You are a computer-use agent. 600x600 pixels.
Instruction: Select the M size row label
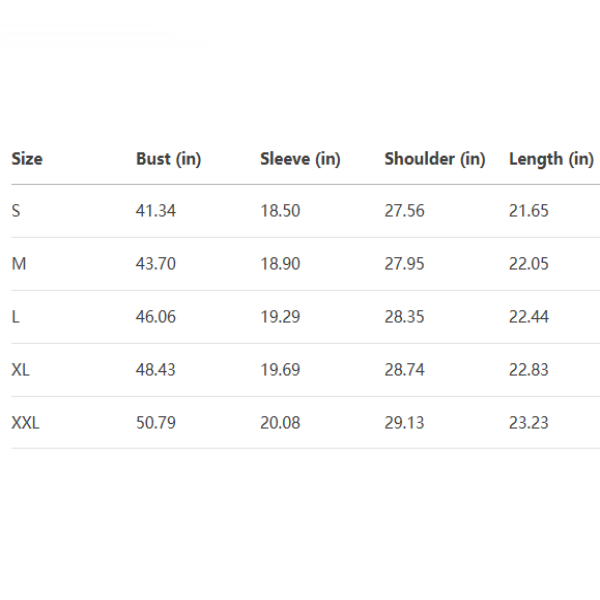pyautogui.click(x=18, y=264)
